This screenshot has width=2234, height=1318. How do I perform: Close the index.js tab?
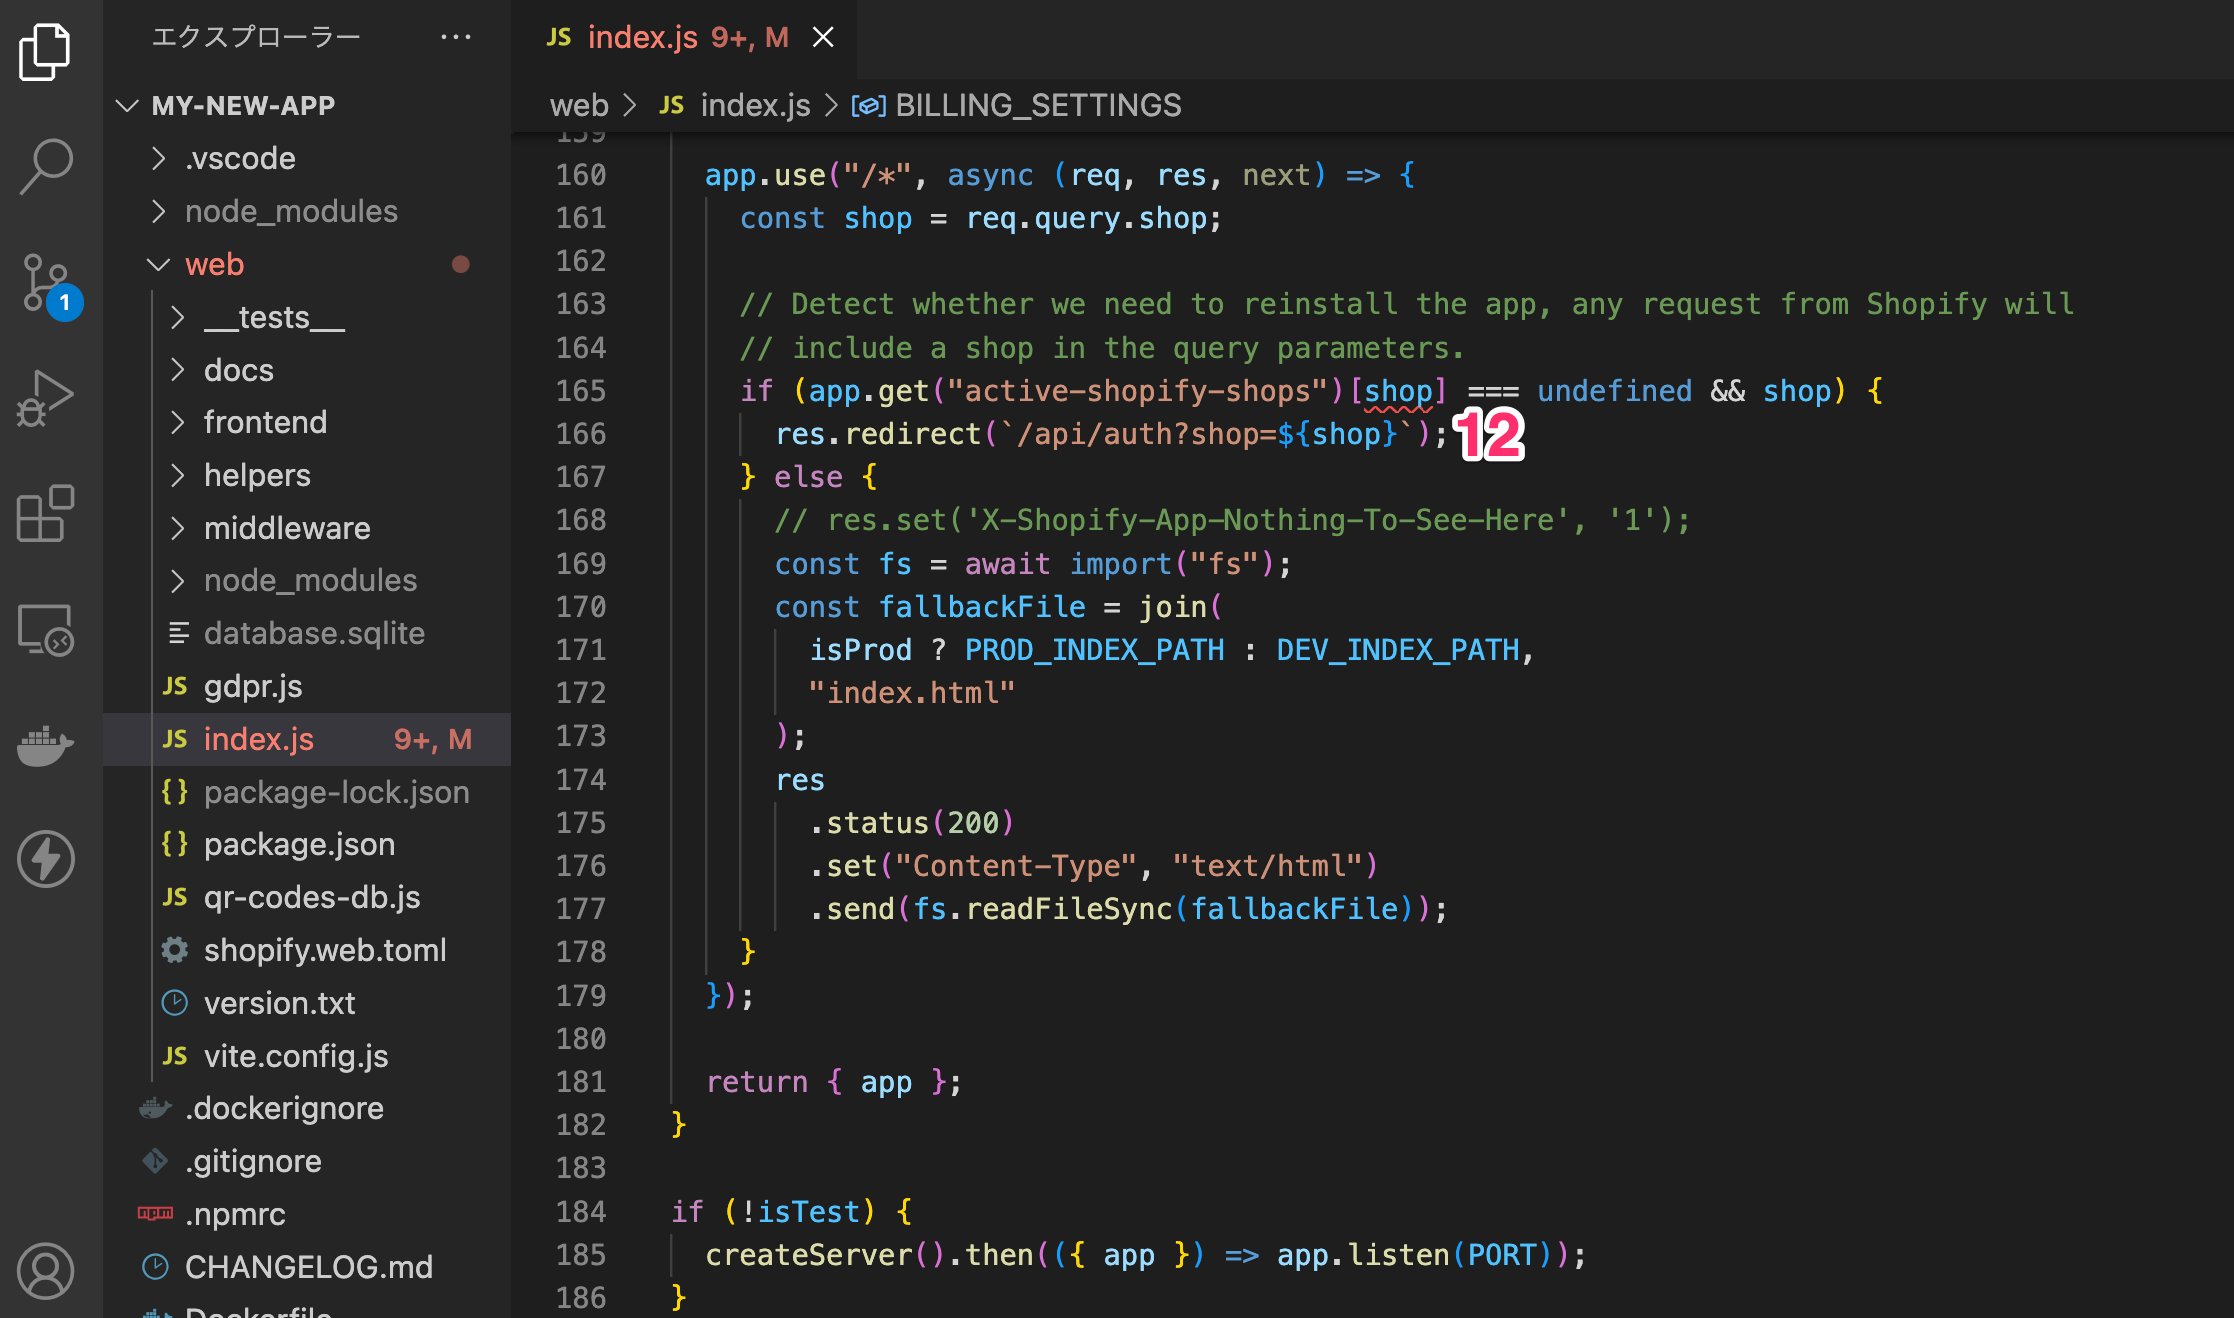click(x=823, y=38)
